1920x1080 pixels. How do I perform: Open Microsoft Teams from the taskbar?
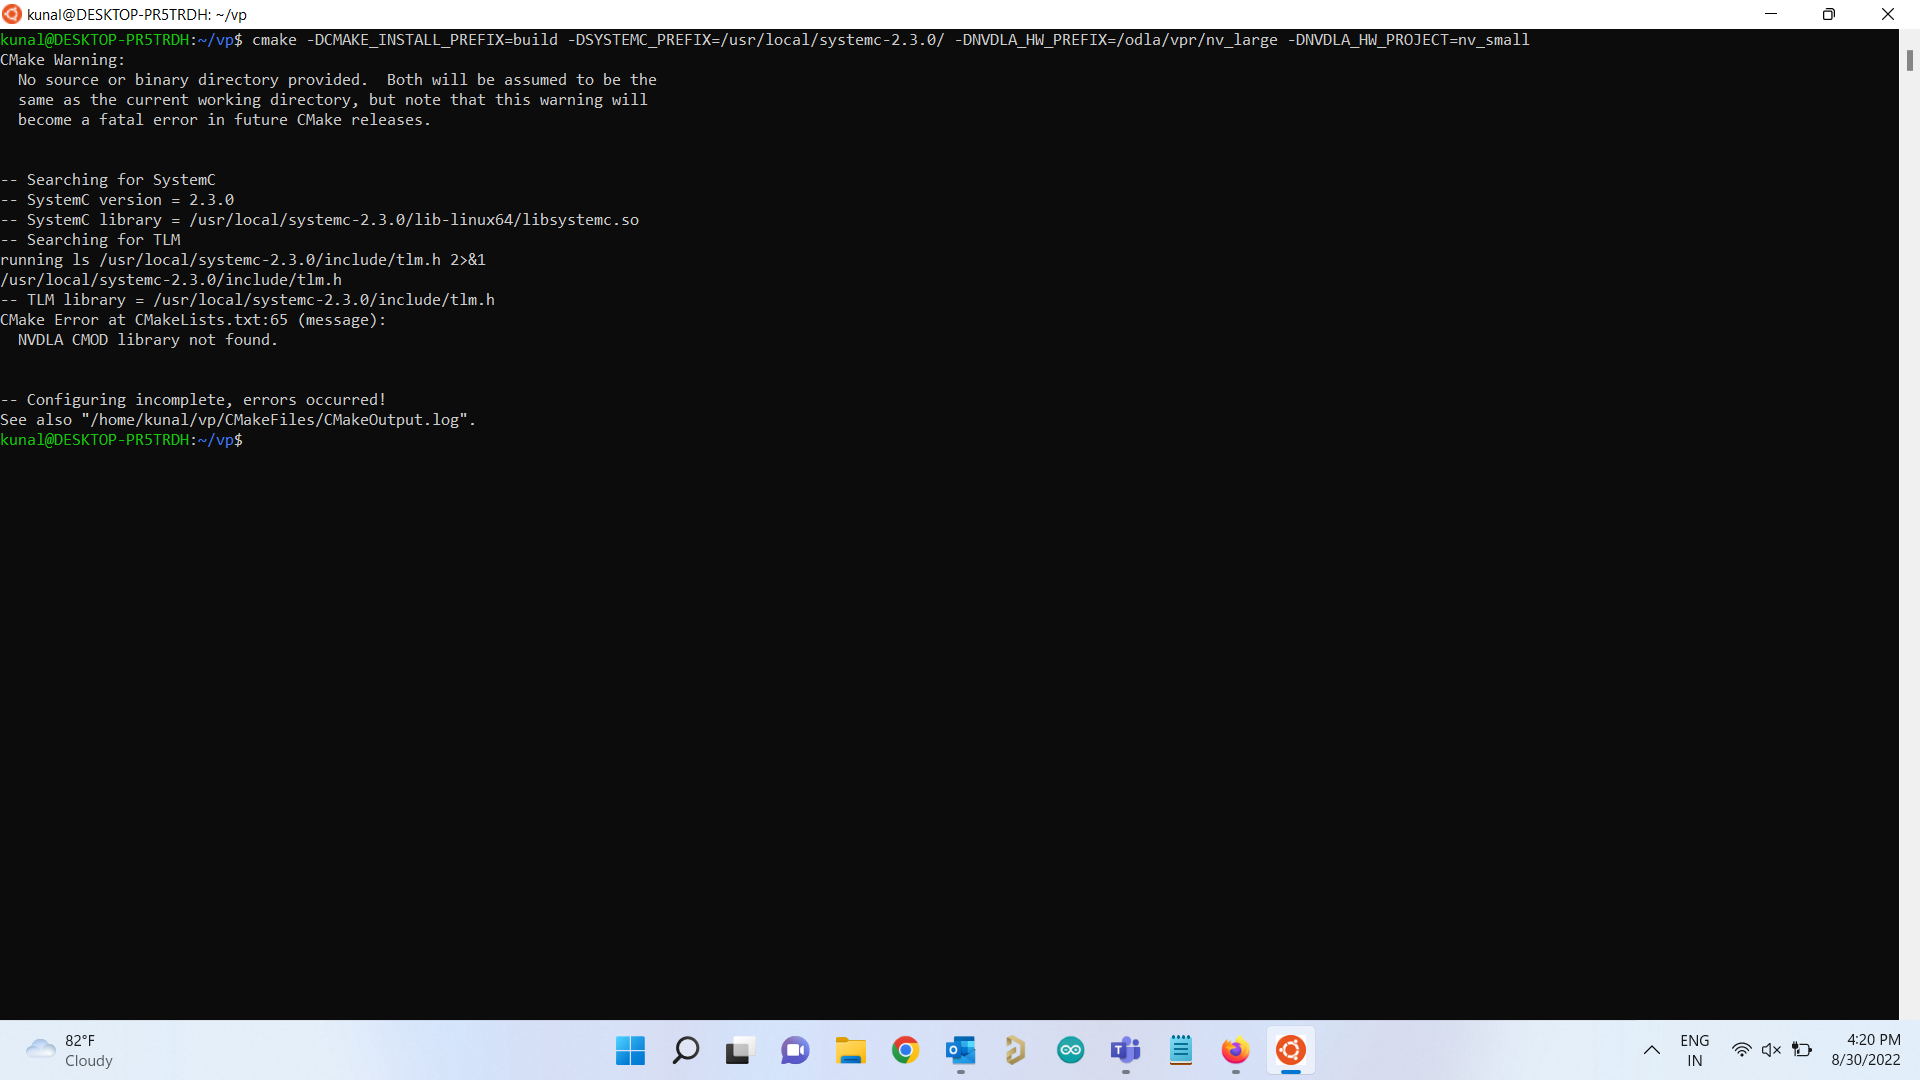pyautogui.click(x=1126, y=1050)
